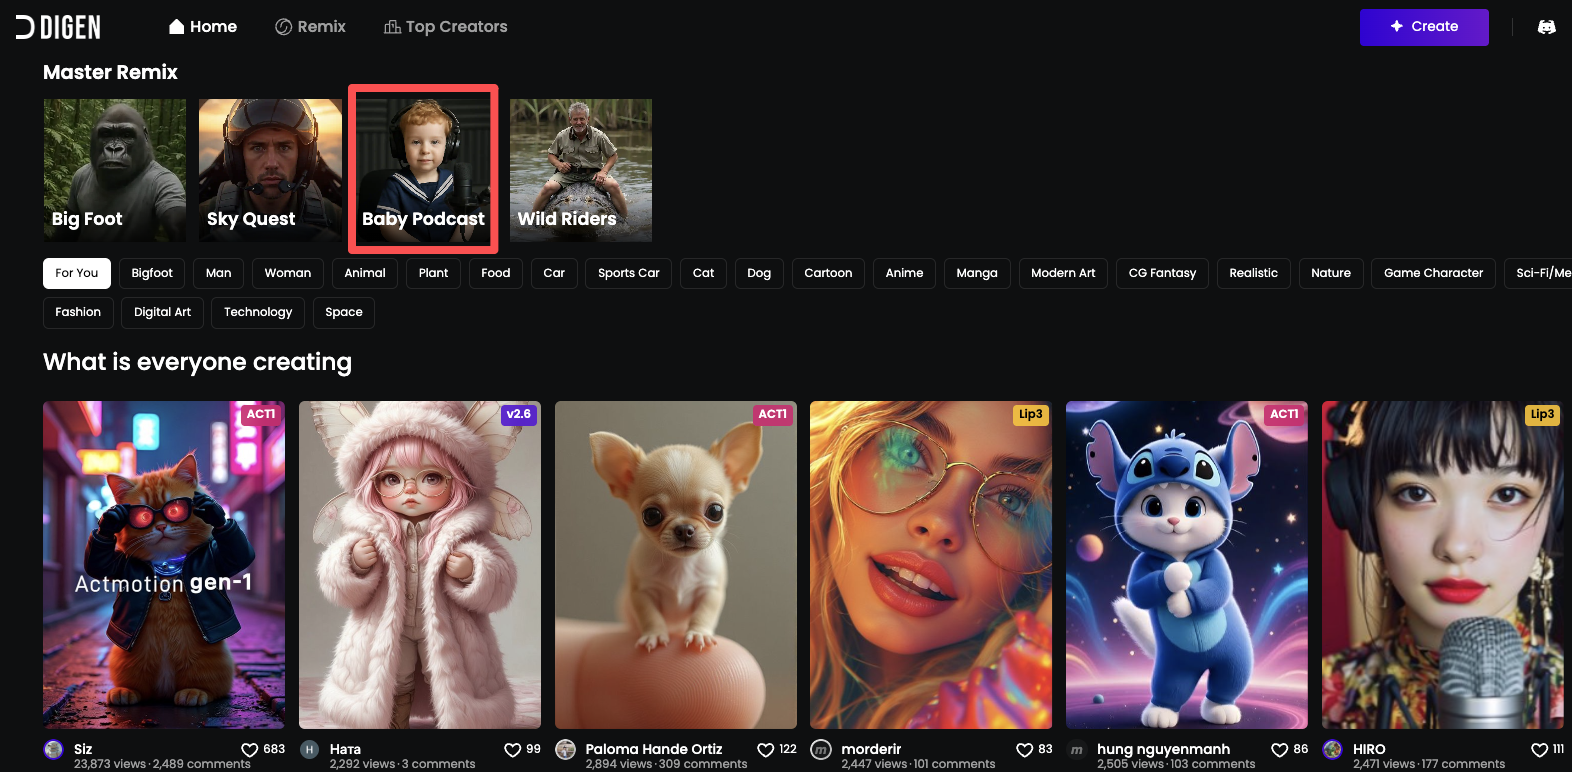The width and height of the screenshot is (1572, 772).
Task: Filter by Modern Art category
Action: click(x=1063, y=273)
